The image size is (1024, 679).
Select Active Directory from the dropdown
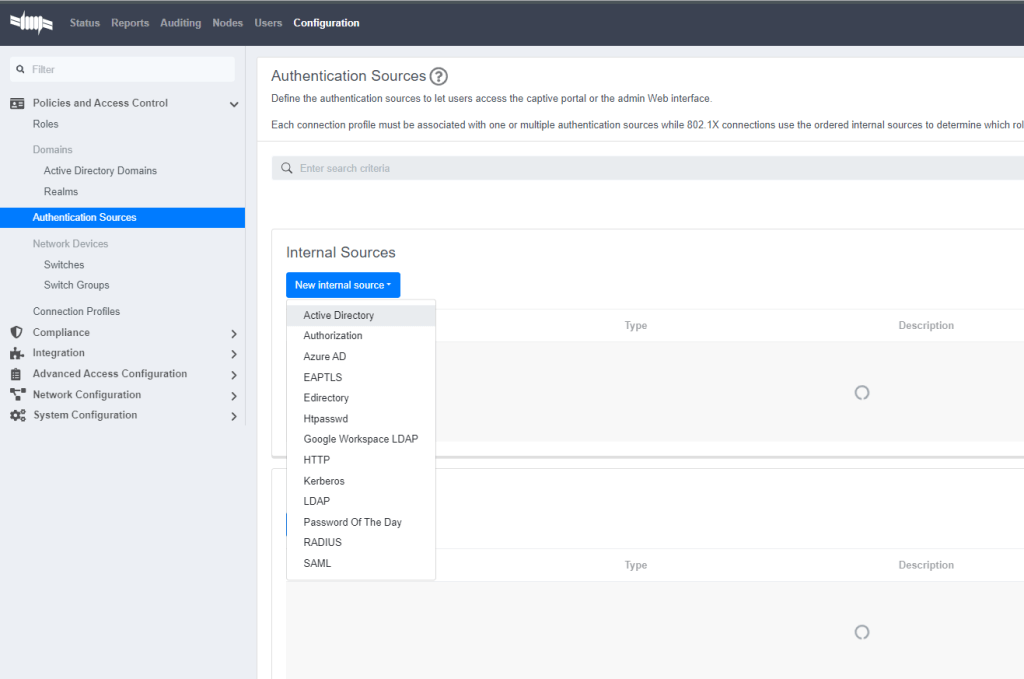[339, 315]
